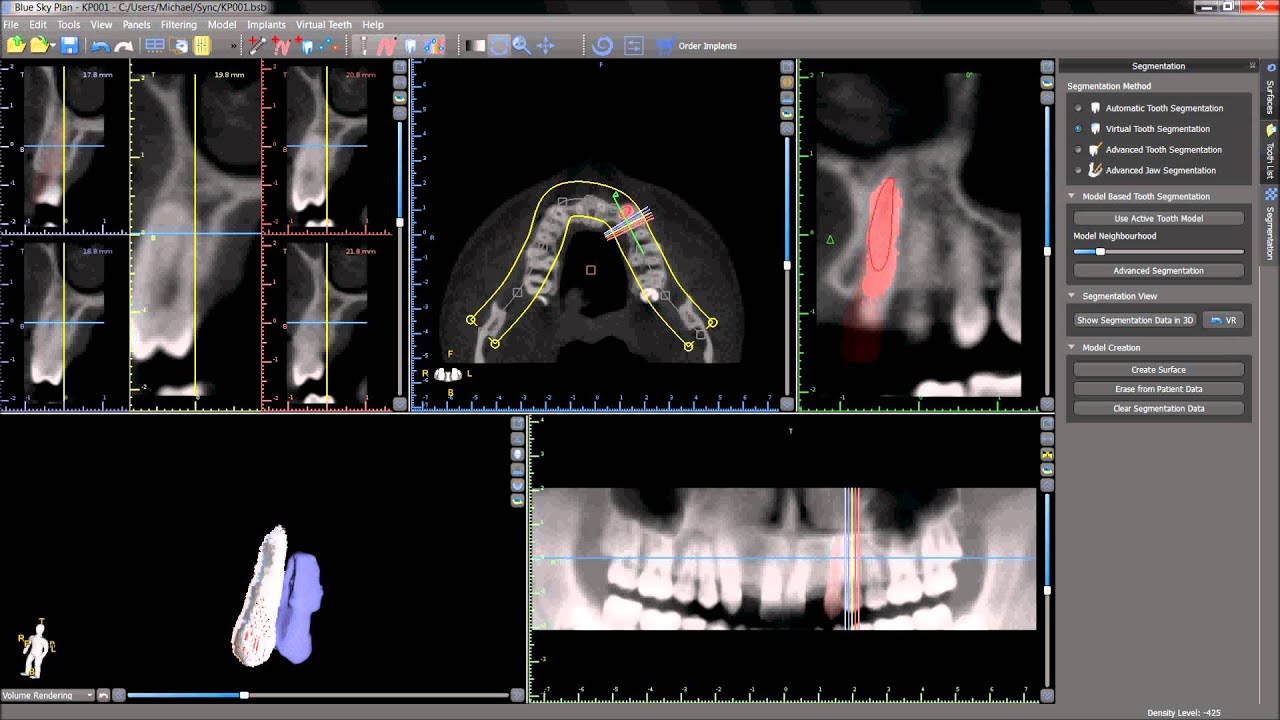
Task: Select Advanced Jaw Segmentation radio button
Action: pyautogui.click(x=1078, y=171)
